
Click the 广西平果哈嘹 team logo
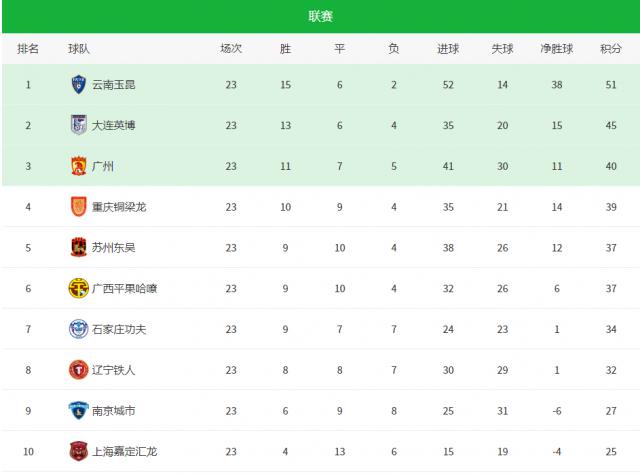click(x=78, y=288)
